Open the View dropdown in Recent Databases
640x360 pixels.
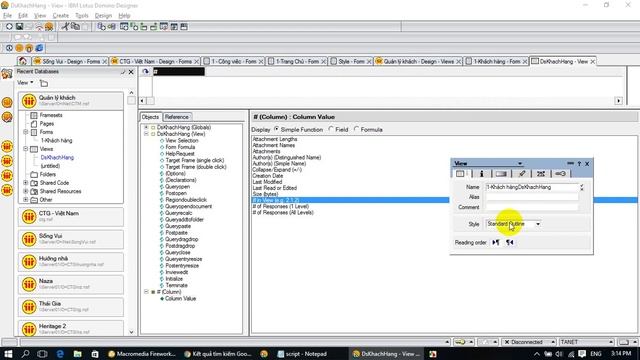pyautogui.click(x=25, y=83)
